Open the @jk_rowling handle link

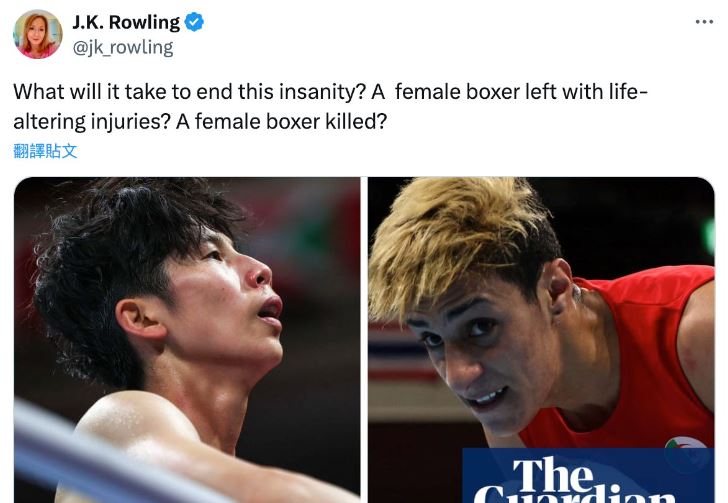(123, 47)
